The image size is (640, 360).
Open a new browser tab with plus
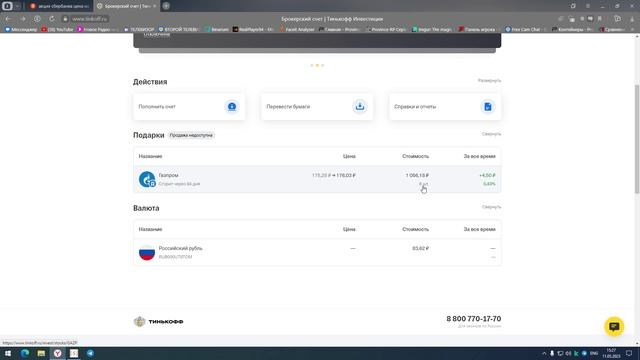[166, 6]
